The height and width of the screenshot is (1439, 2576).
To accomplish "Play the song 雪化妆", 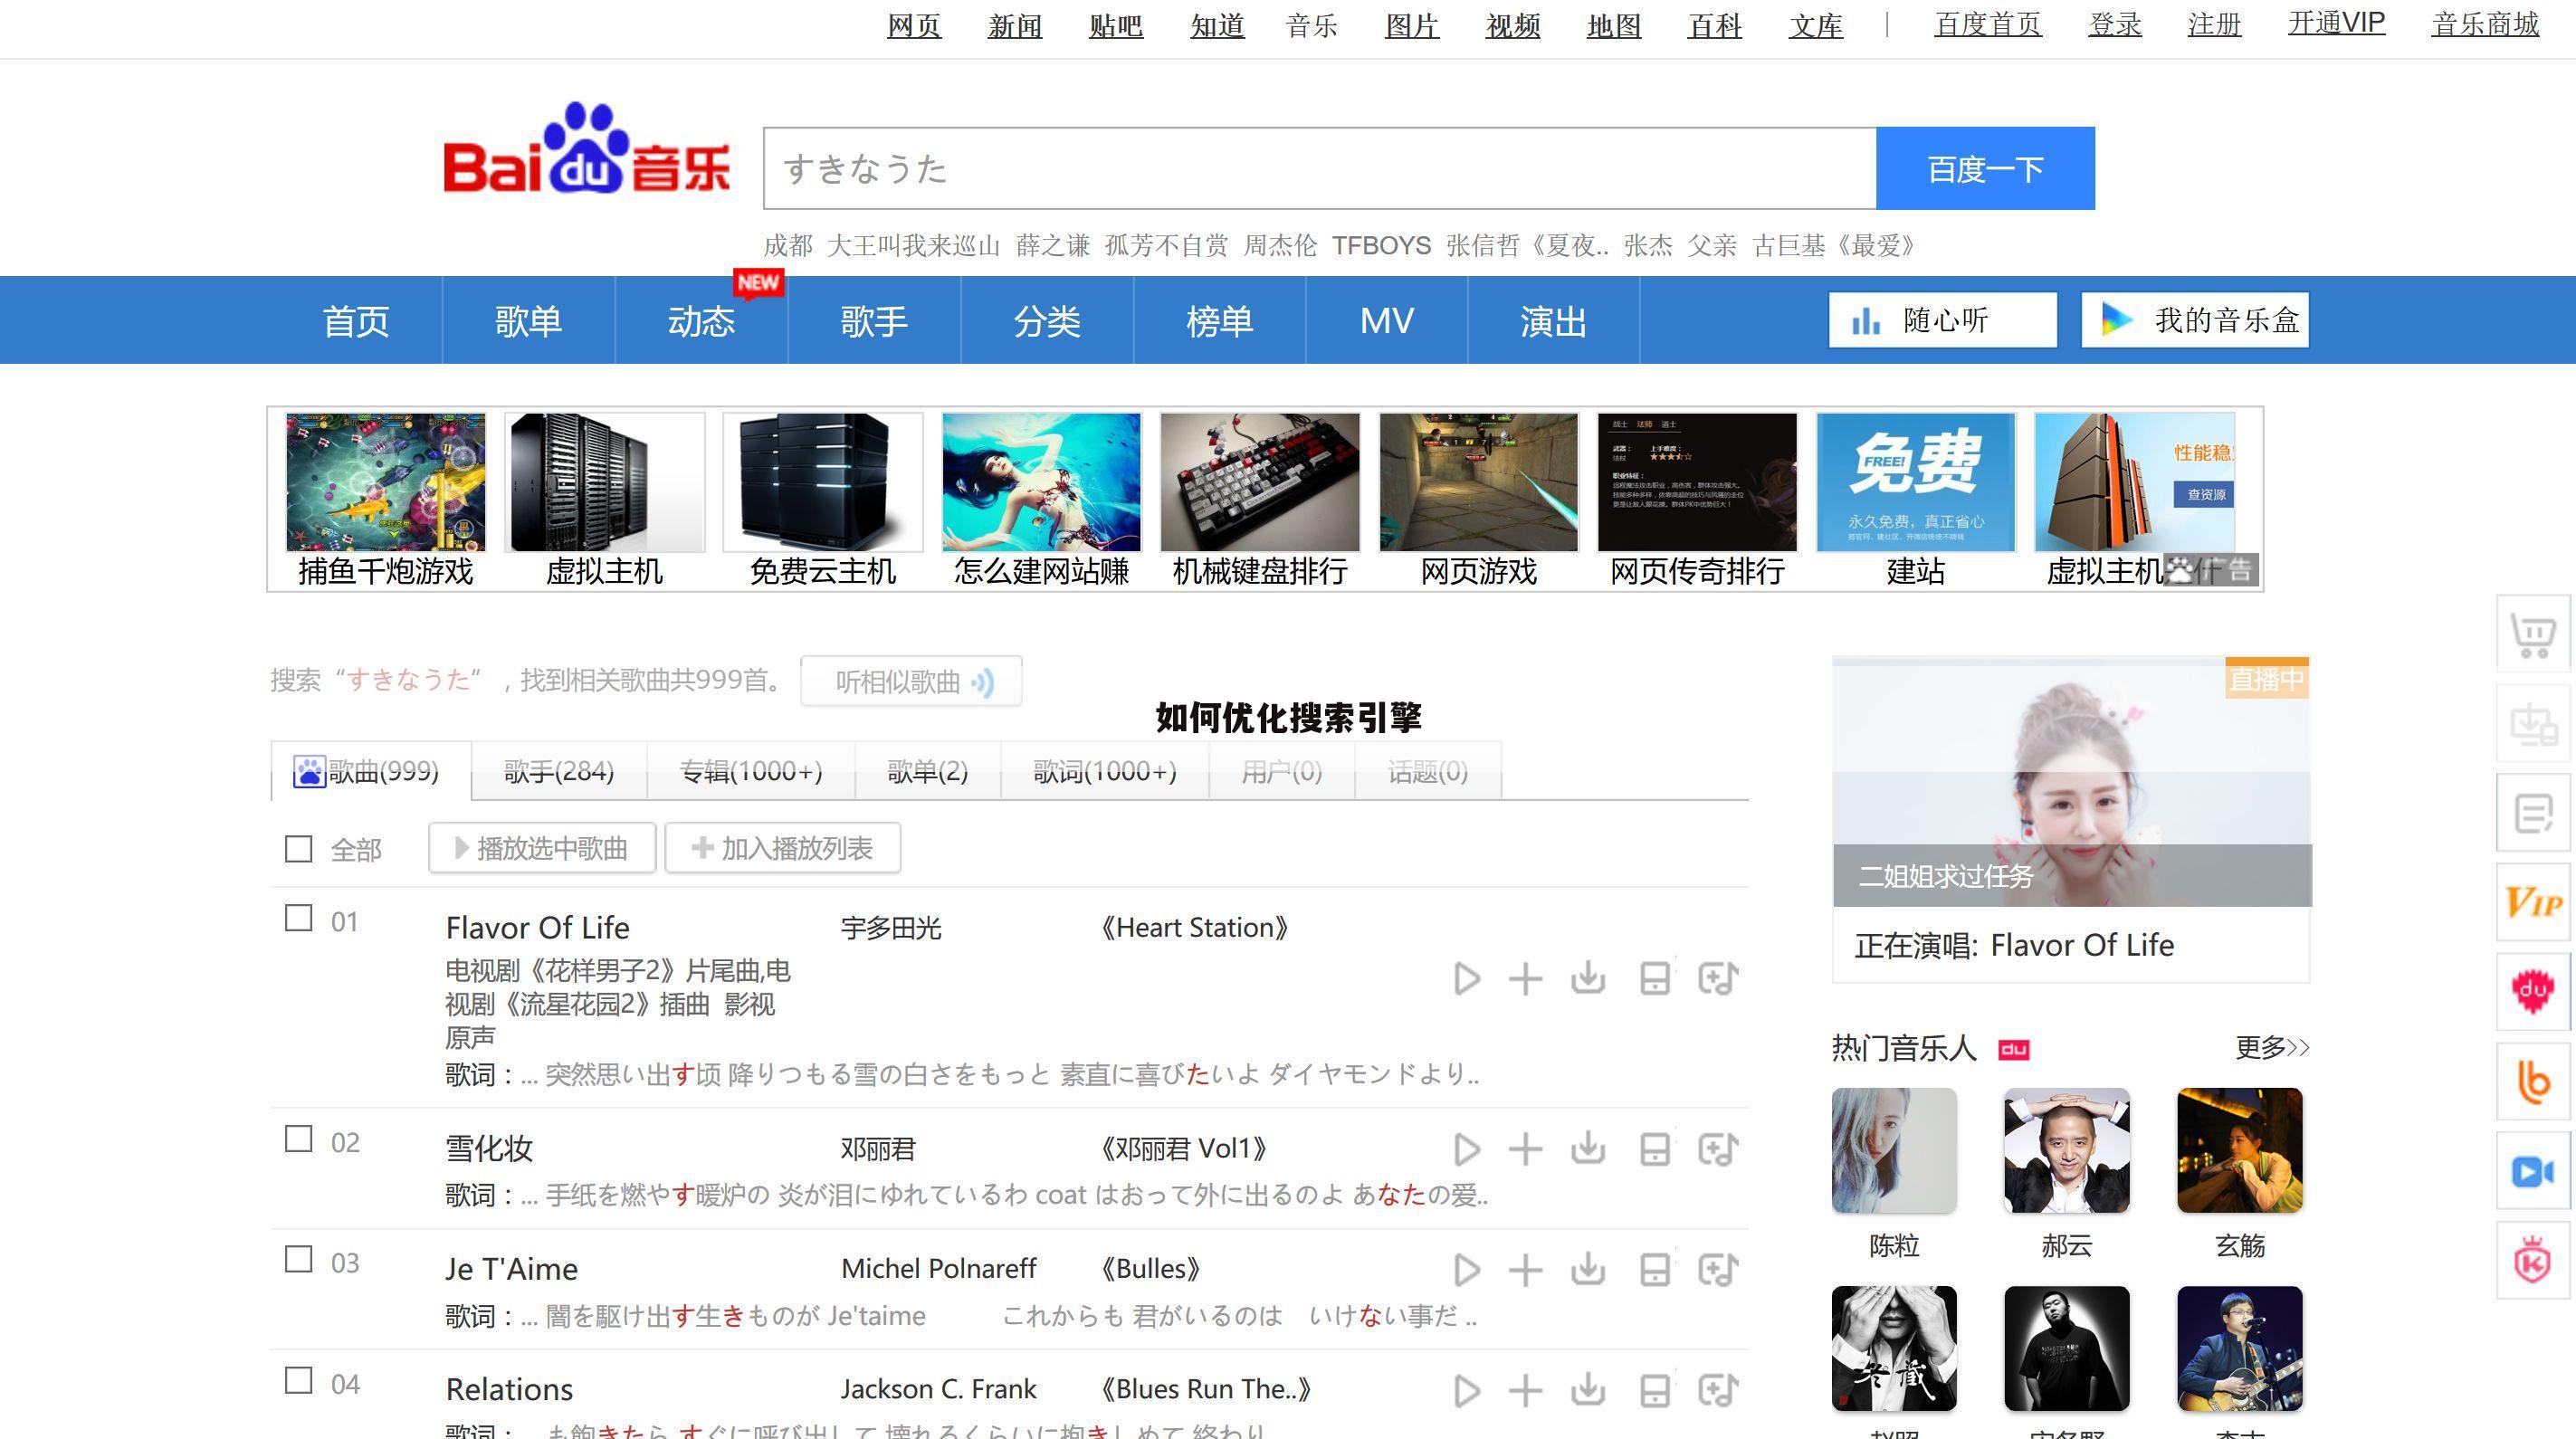I will point(1466,1149).
